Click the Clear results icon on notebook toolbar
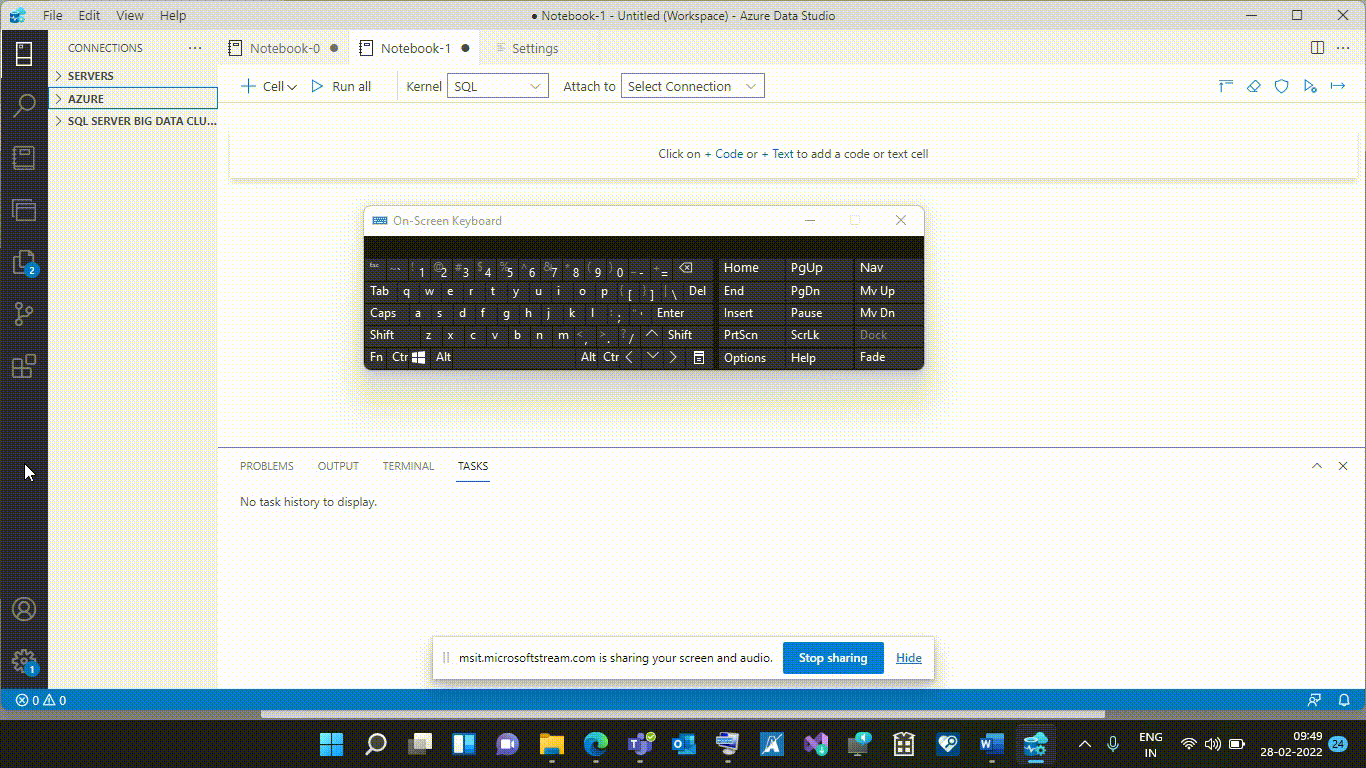 click(1253, 86)
